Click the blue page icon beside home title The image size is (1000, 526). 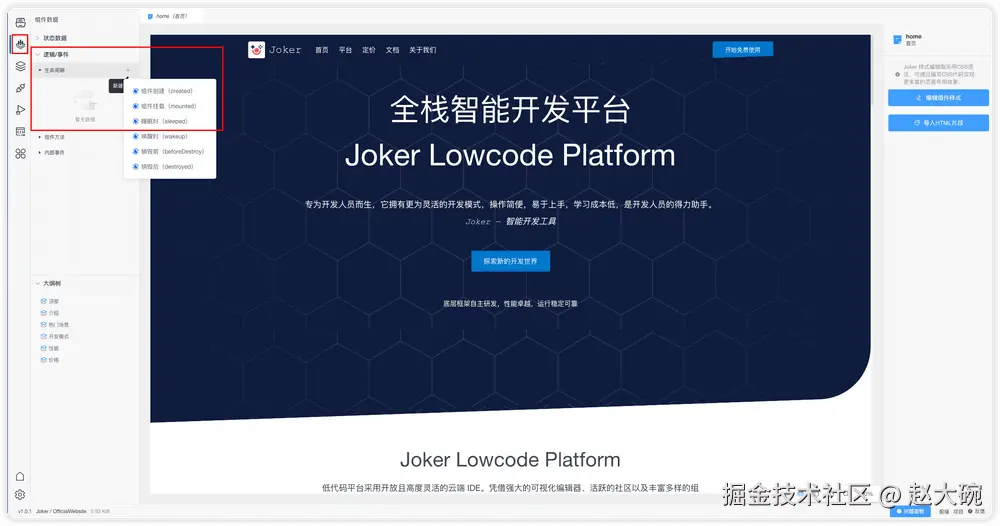897,40
